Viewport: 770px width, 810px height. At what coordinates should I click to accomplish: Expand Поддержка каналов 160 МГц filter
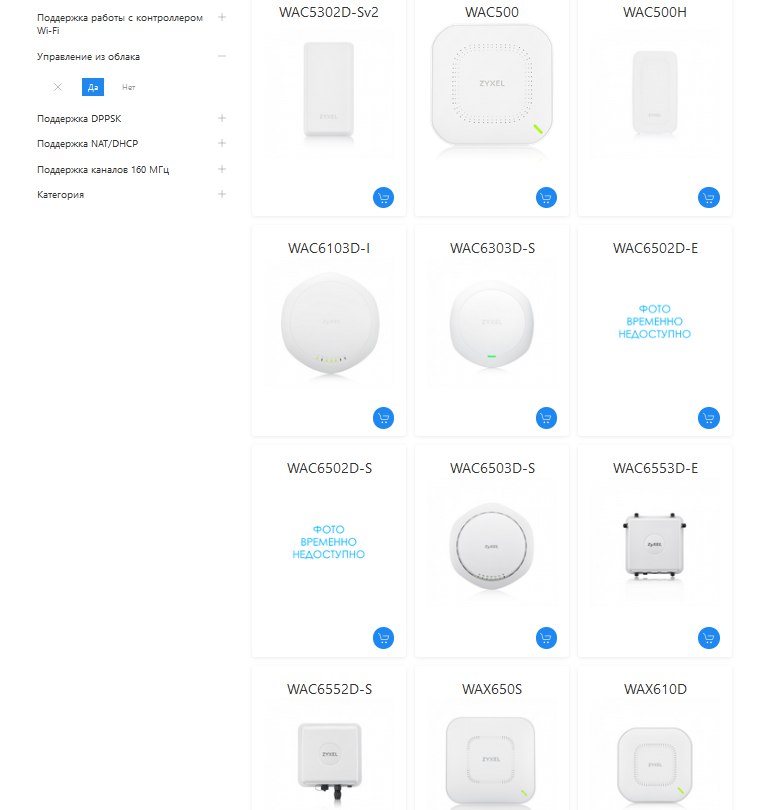[x=222, y=169]
